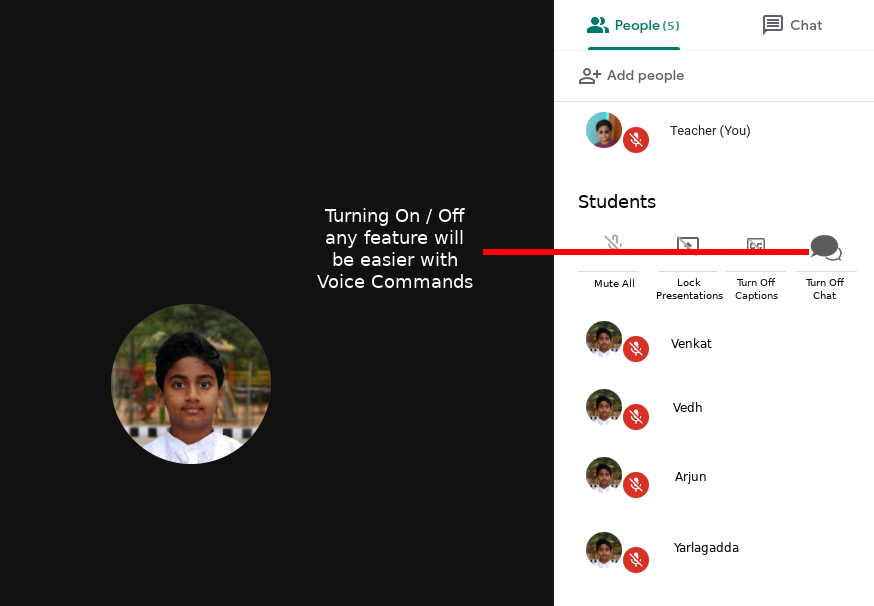Screen dimensions: 874x606
Task: Click the Add people icon
Action: 590,76
